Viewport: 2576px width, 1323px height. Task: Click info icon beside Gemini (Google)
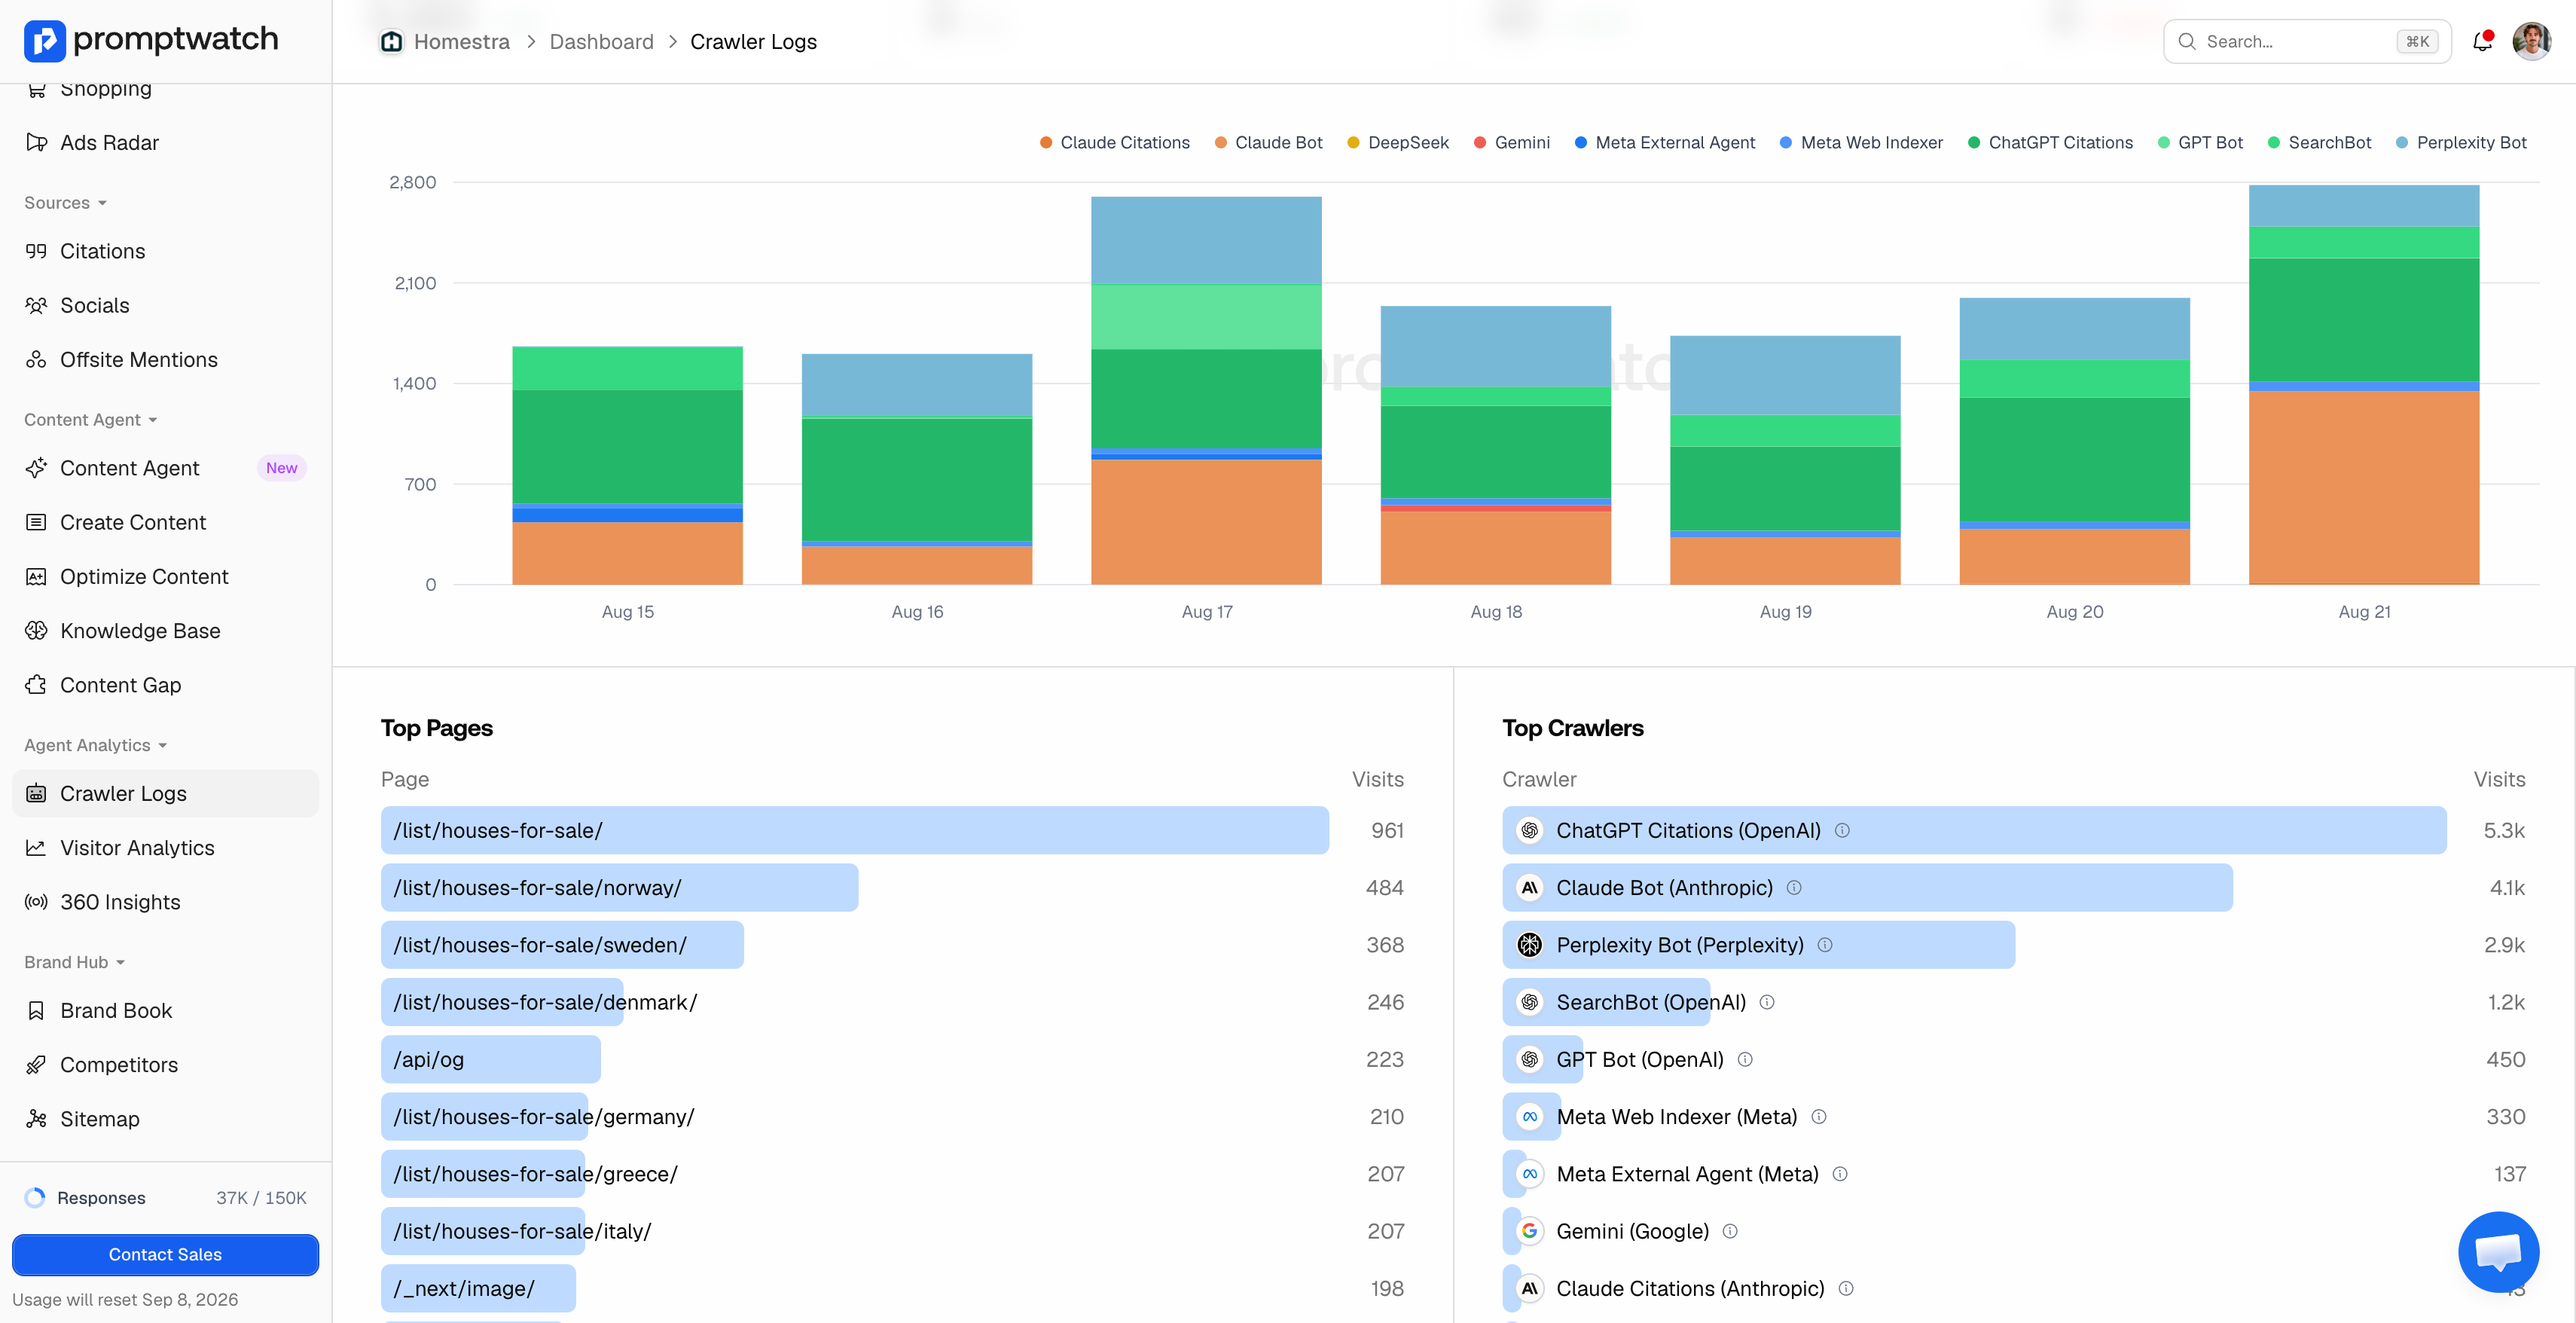[x=1730, y=1231]
